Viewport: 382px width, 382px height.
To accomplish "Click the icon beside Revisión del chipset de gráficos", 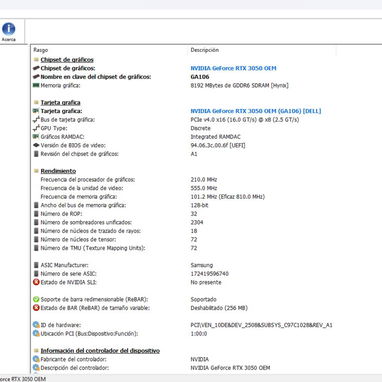I will coord(36,154).
